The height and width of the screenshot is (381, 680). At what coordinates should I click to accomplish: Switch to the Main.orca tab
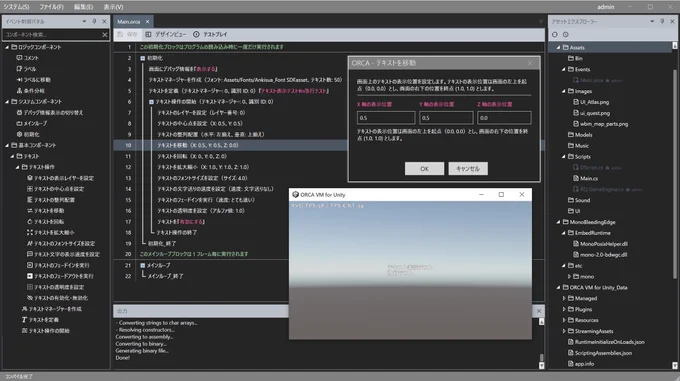[x=129, y=21]
